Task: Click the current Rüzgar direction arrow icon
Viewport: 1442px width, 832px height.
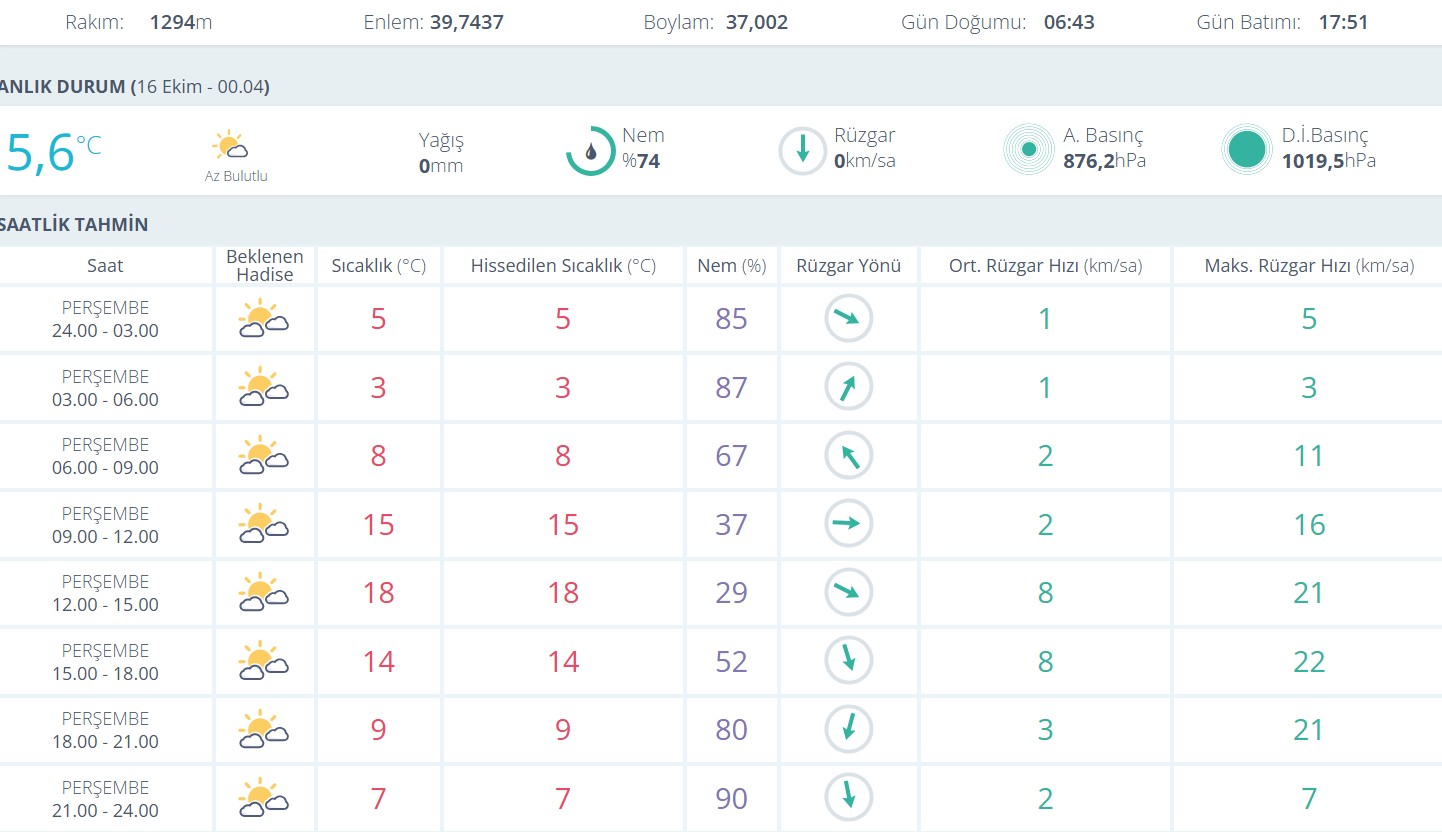Action: pyautogui.click(x=802, y=151)
